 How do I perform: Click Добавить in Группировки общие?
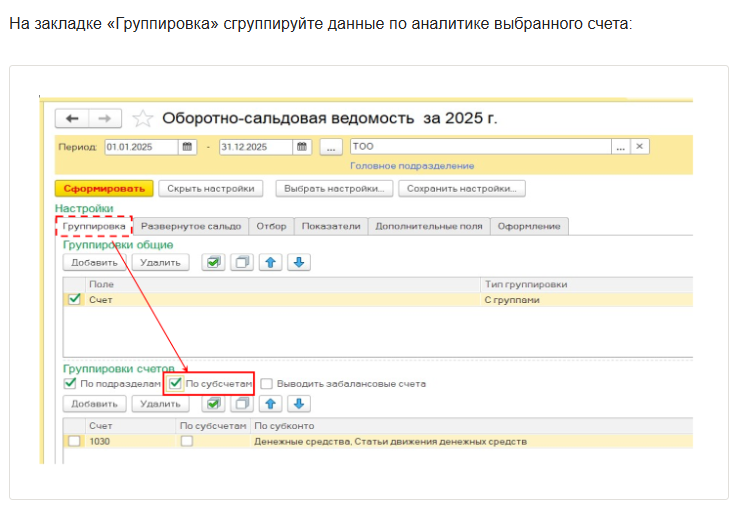94,262
